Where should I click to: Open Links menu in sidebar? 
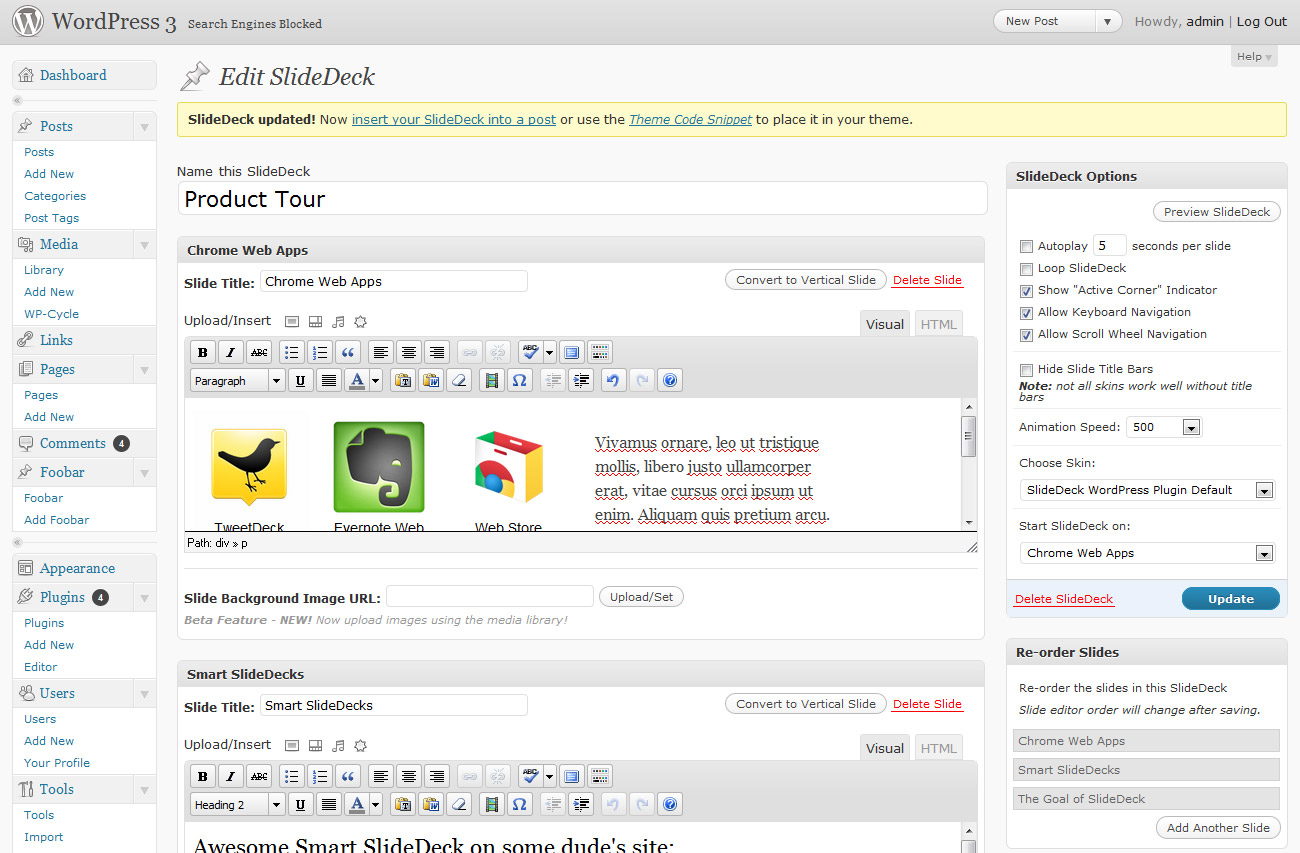56,340
